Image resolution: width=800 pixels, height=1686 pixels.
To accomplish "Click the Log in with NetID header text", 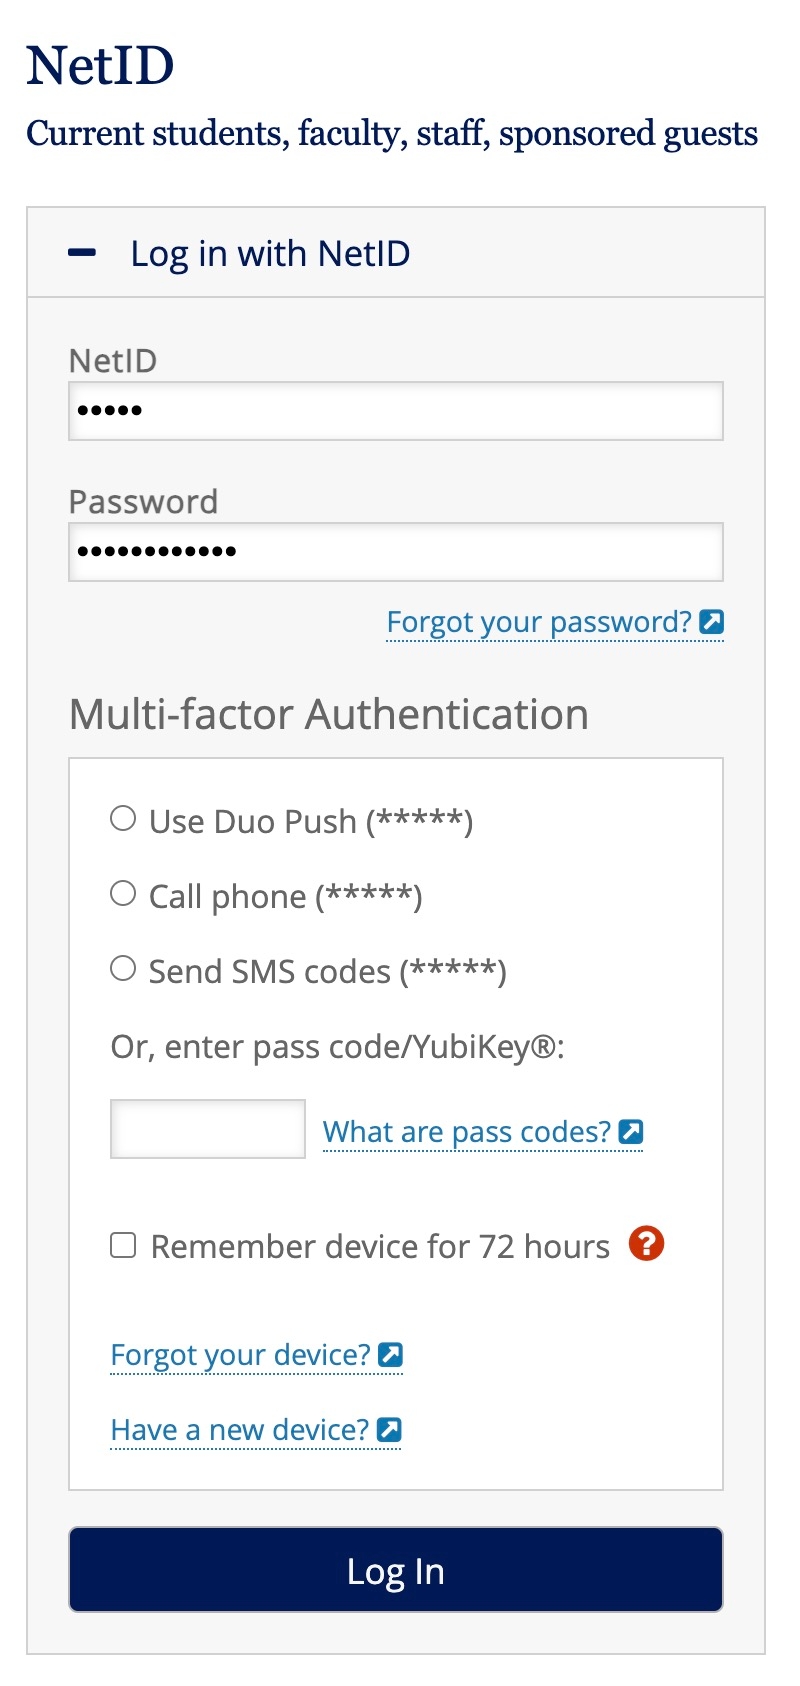I will (x=270, y=254).
